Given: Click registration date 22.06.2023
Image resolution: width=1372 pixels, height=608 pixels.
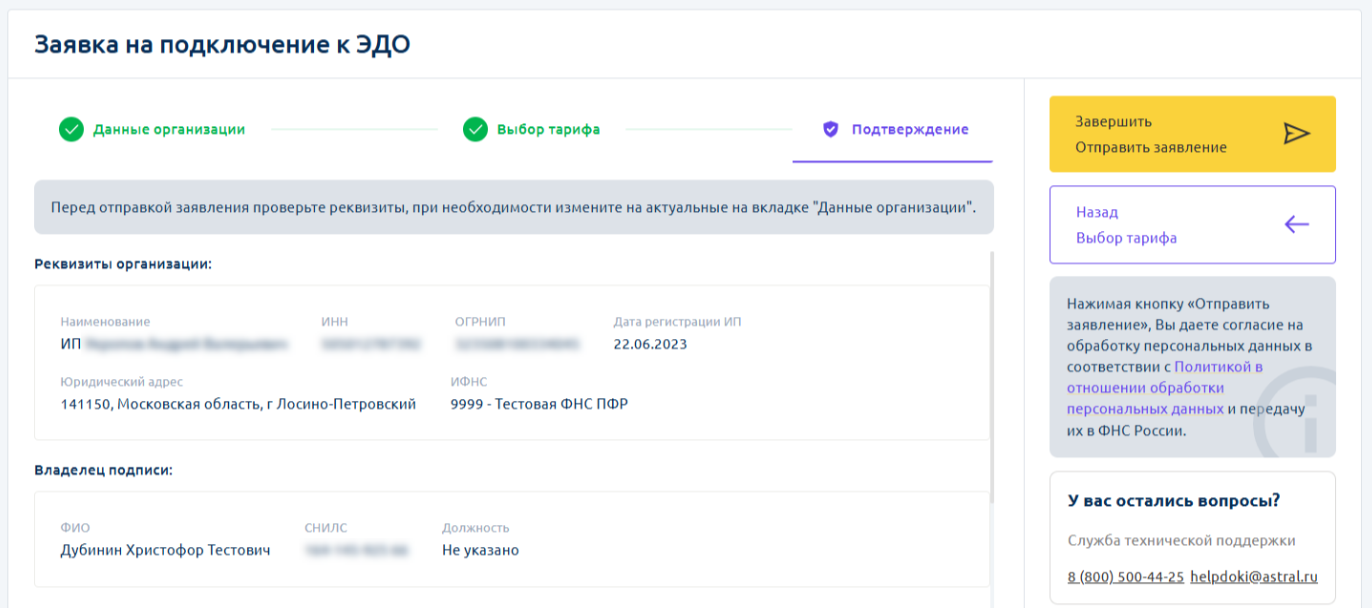Looking at the screenshot, I should click(650, 344).
